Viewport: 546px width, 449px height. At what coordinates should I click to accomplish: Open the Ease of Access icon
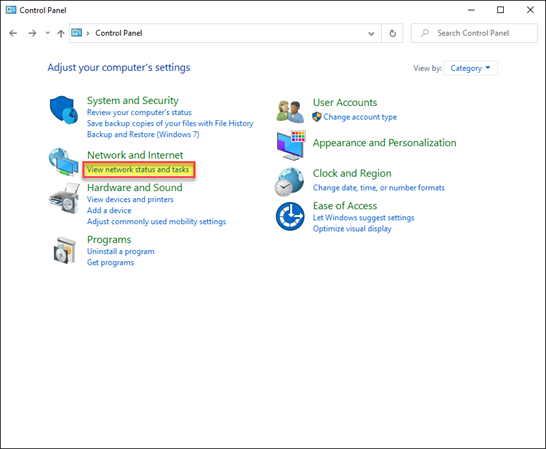[290, 216]
